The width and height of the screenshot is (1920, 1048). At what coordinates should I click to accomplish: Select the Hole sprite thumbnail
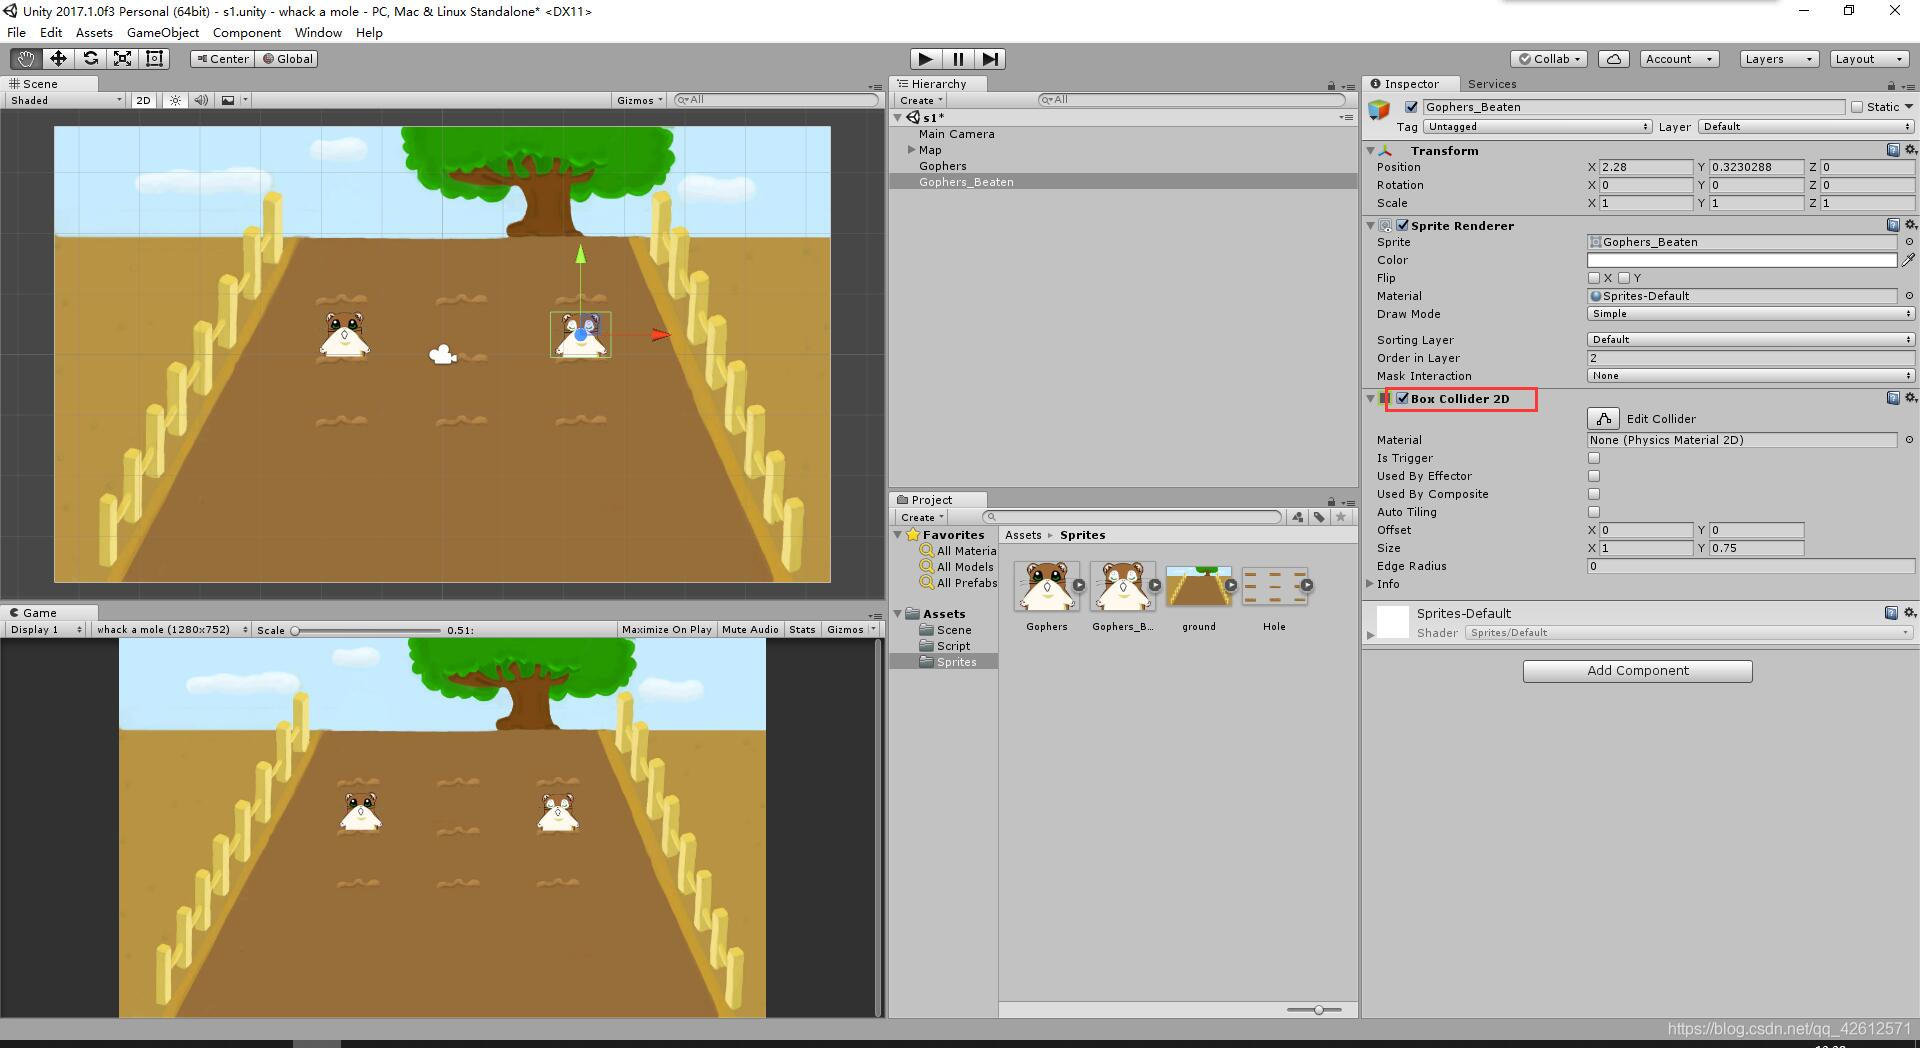(x=1274, y=586)
